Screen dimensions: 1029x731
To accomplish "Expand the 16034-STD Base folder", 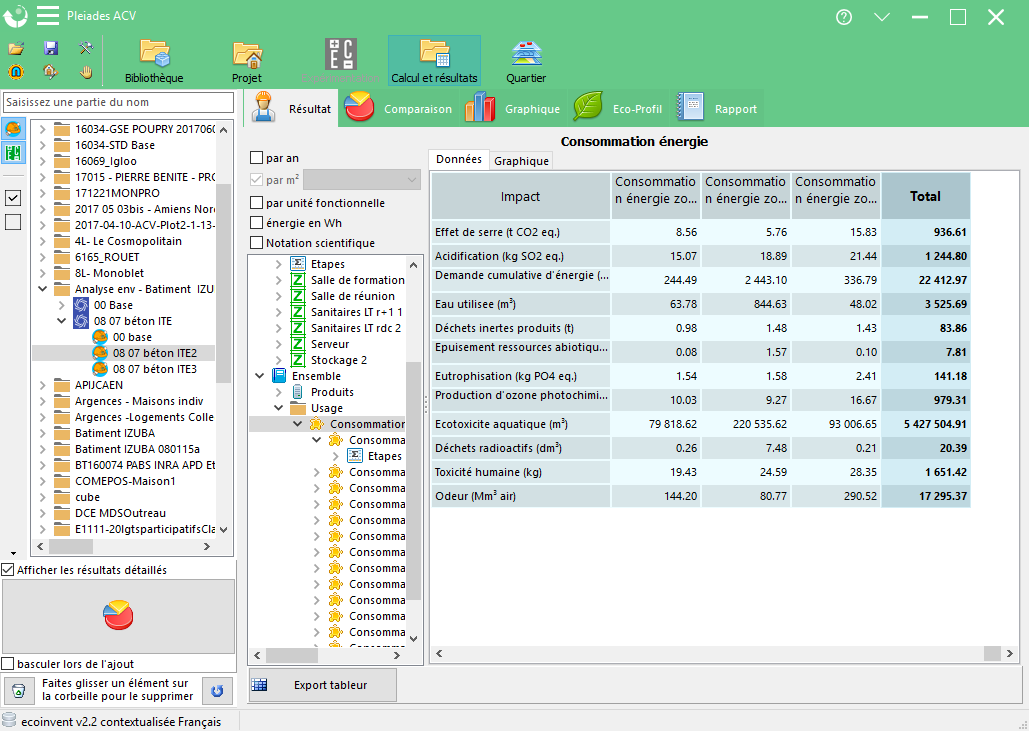I will [43, 145].
